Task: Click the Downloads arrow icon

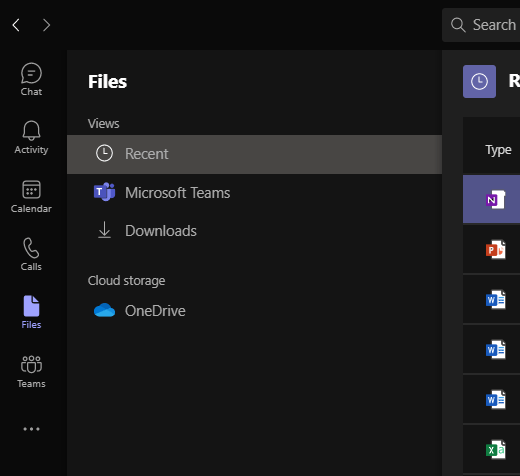Action: click(x=104, y=230)
